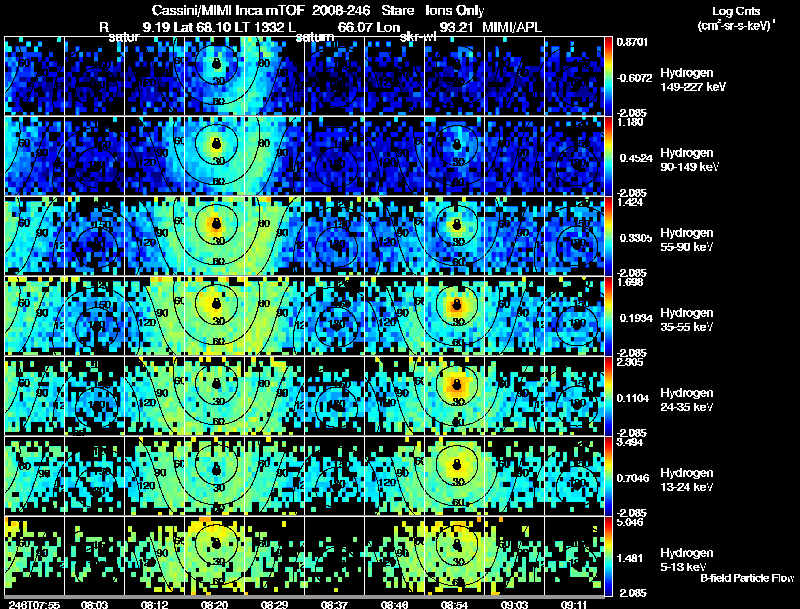The image size is (800, 609).
Task: Click the Log Cnts units heading
Action: pos(736,11)
